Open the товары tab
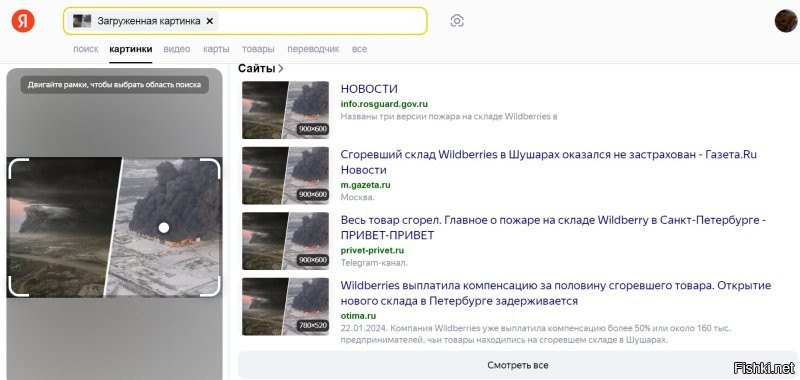Image resolution: width=800 pixels, height=380 pixels. [258, 49]
